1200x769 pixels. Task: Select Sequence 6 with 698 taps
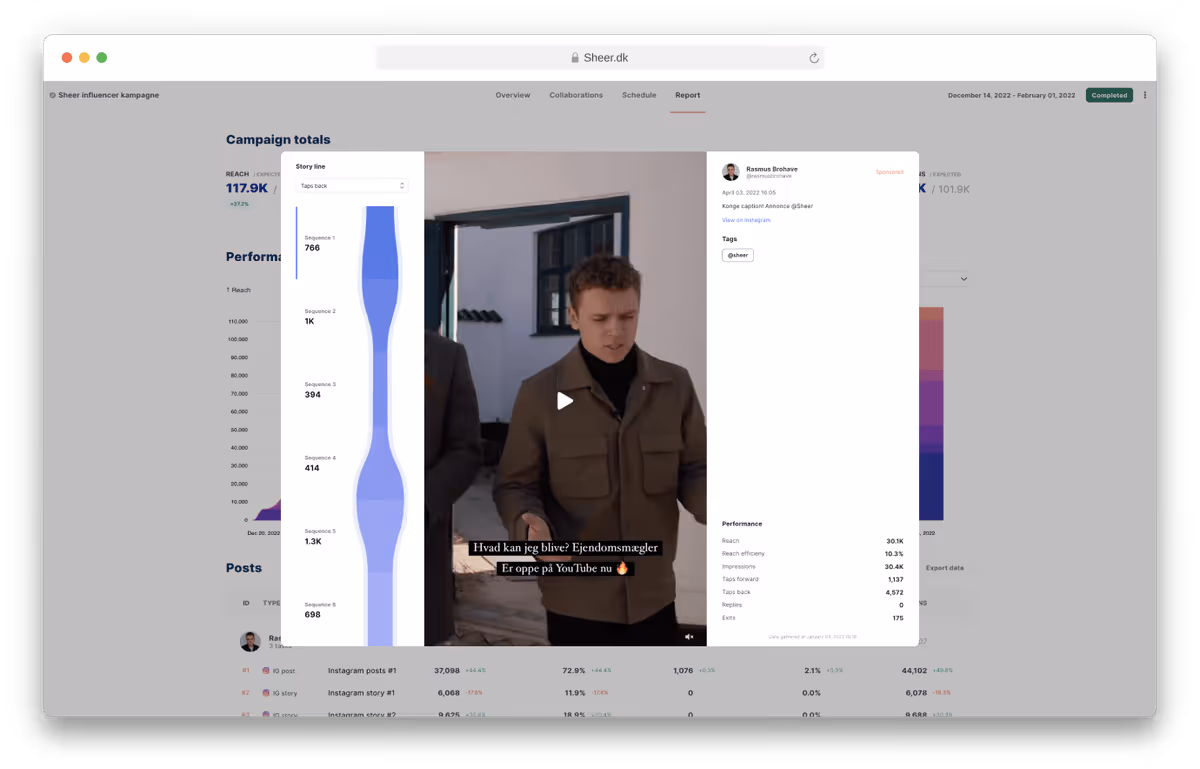[320, 610]
